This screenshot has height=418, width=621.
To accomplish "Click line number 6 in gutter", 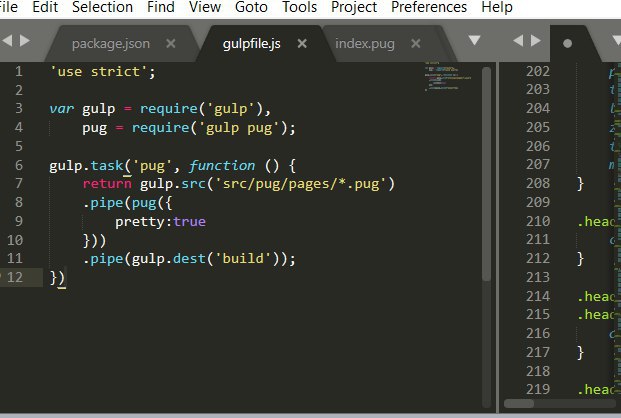I will (19, 165).
